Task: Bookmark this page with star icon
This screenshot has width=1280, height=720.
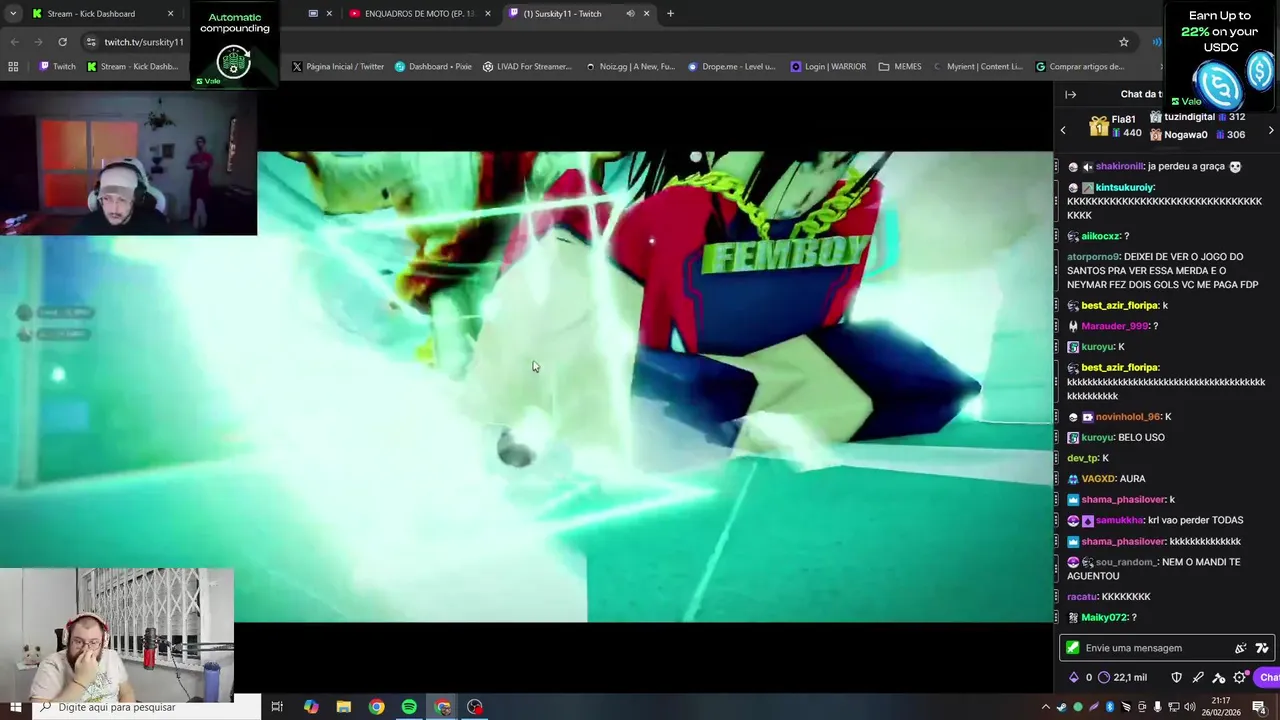Action: tap(1124, 42)
